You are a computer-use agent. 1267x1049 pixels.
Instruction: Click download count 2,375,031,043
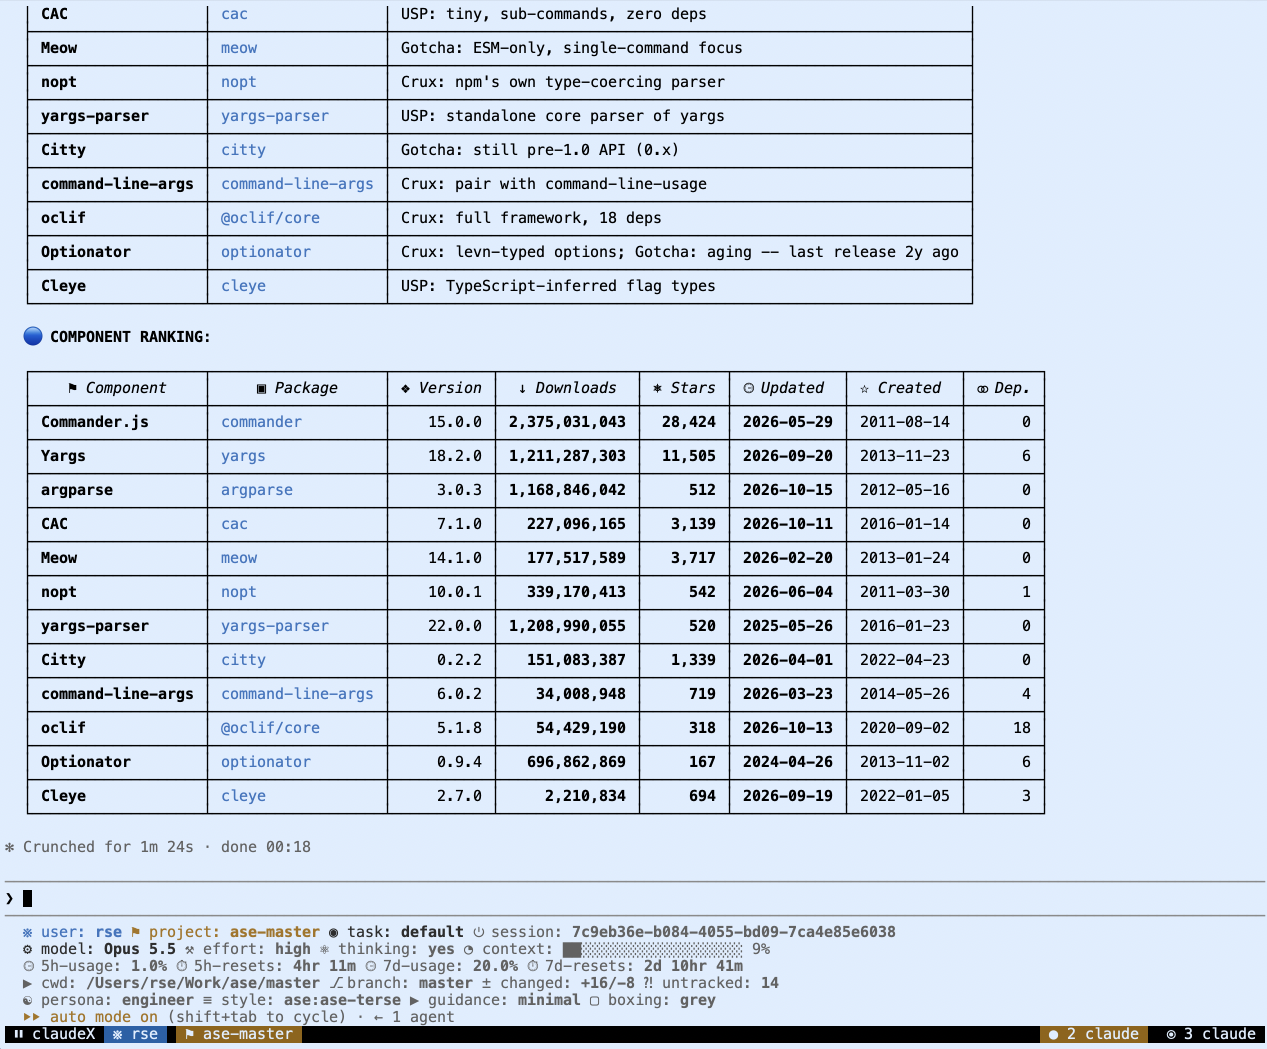tap(567, 422)
